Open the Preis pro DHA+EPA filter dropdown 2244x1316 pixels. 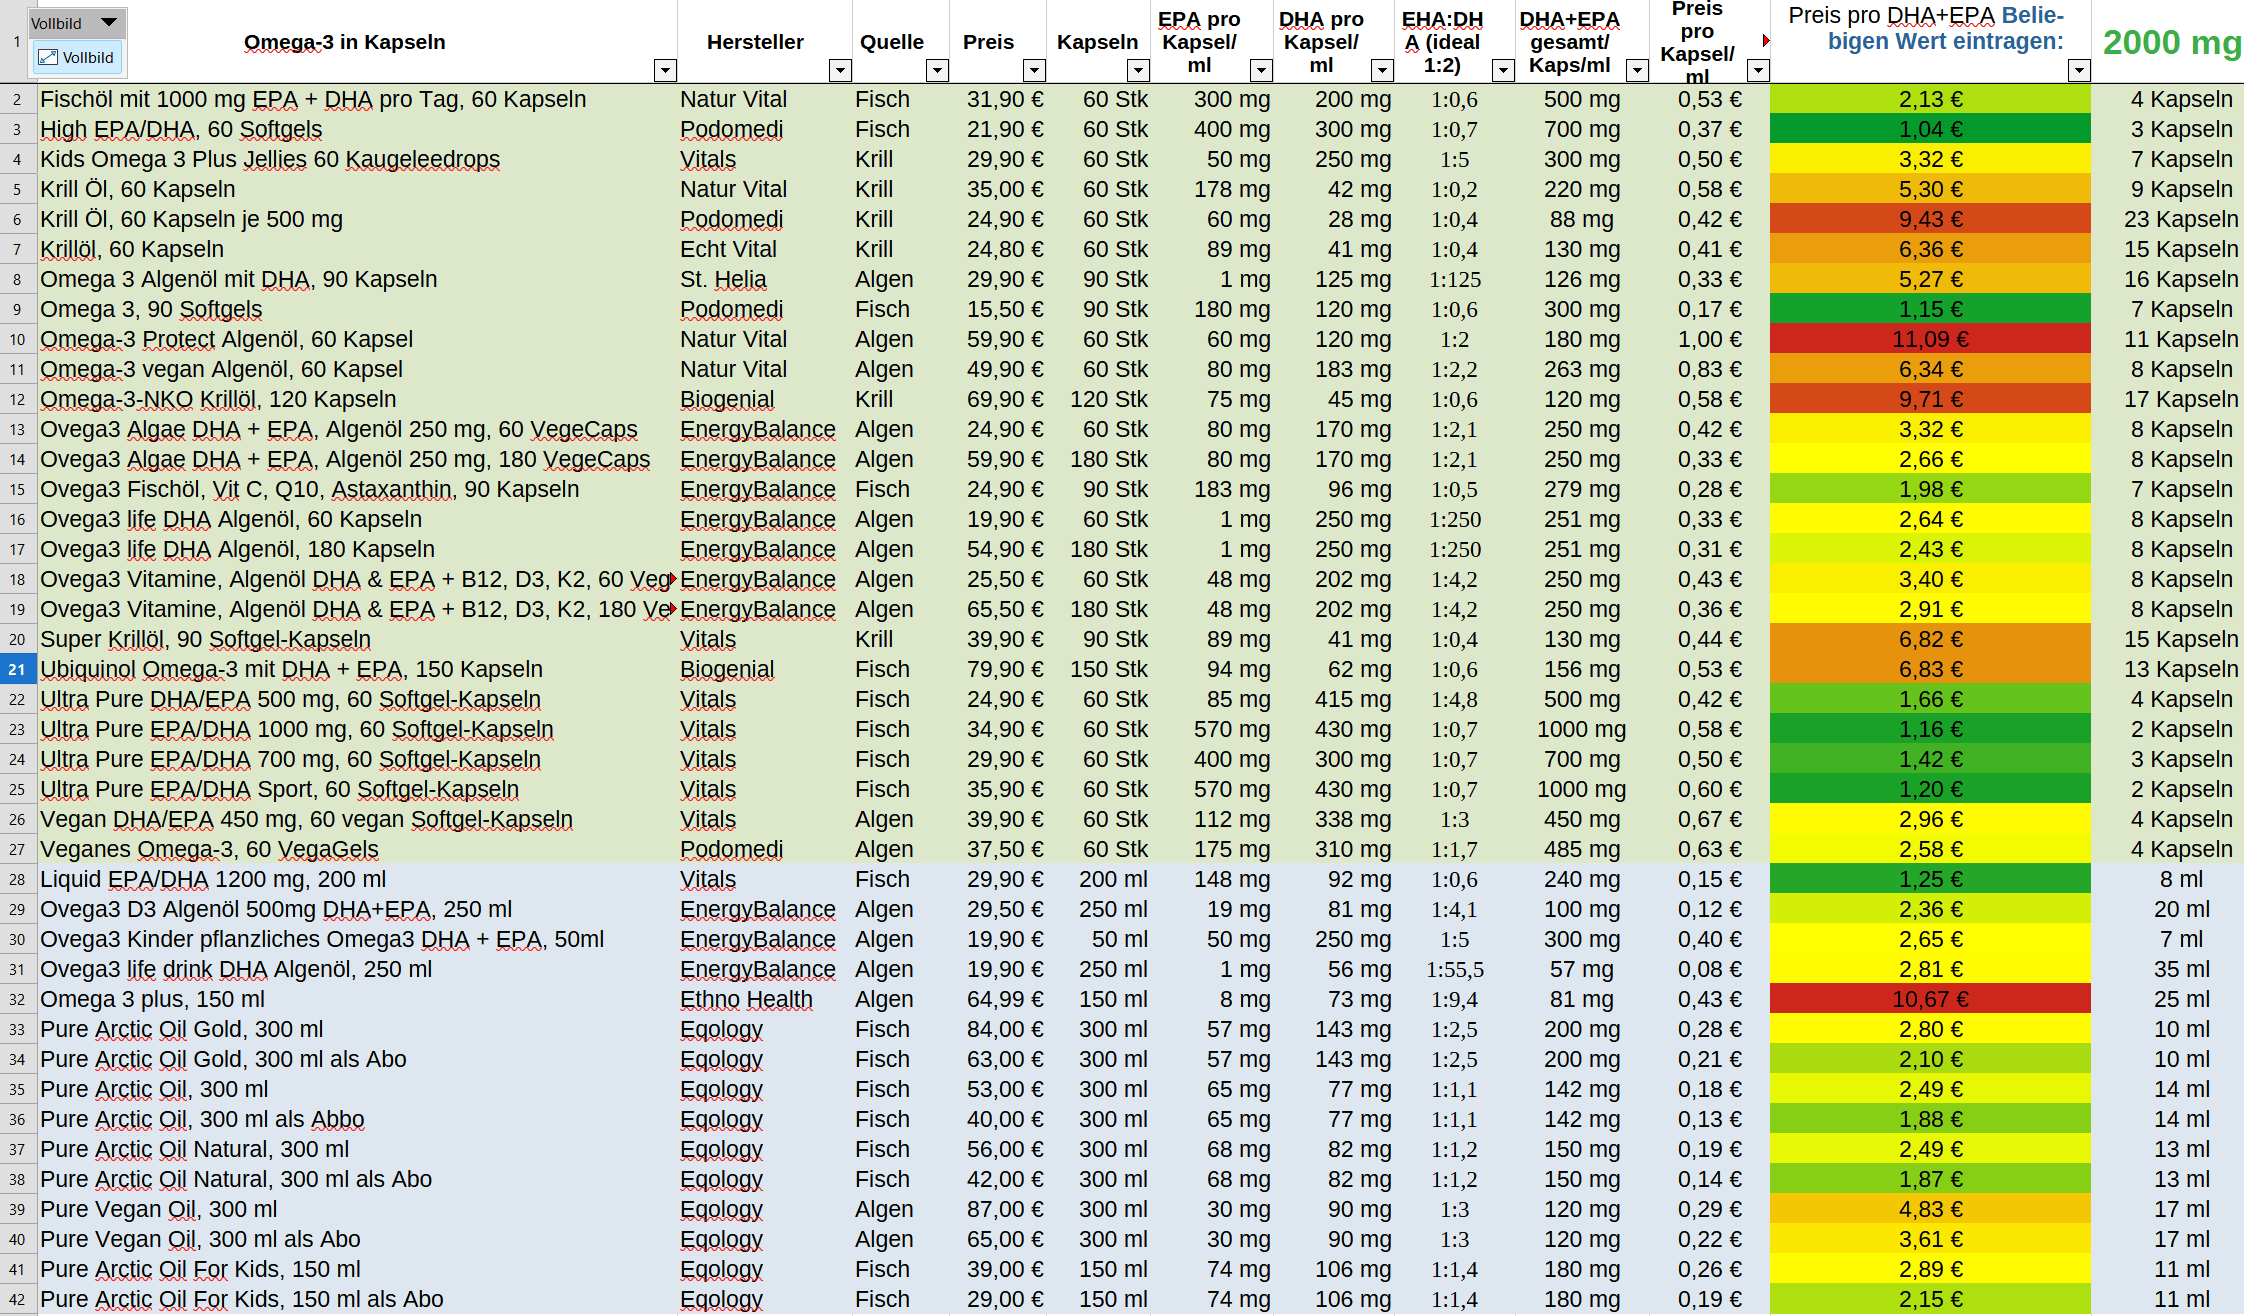(x=2079, y=70)
